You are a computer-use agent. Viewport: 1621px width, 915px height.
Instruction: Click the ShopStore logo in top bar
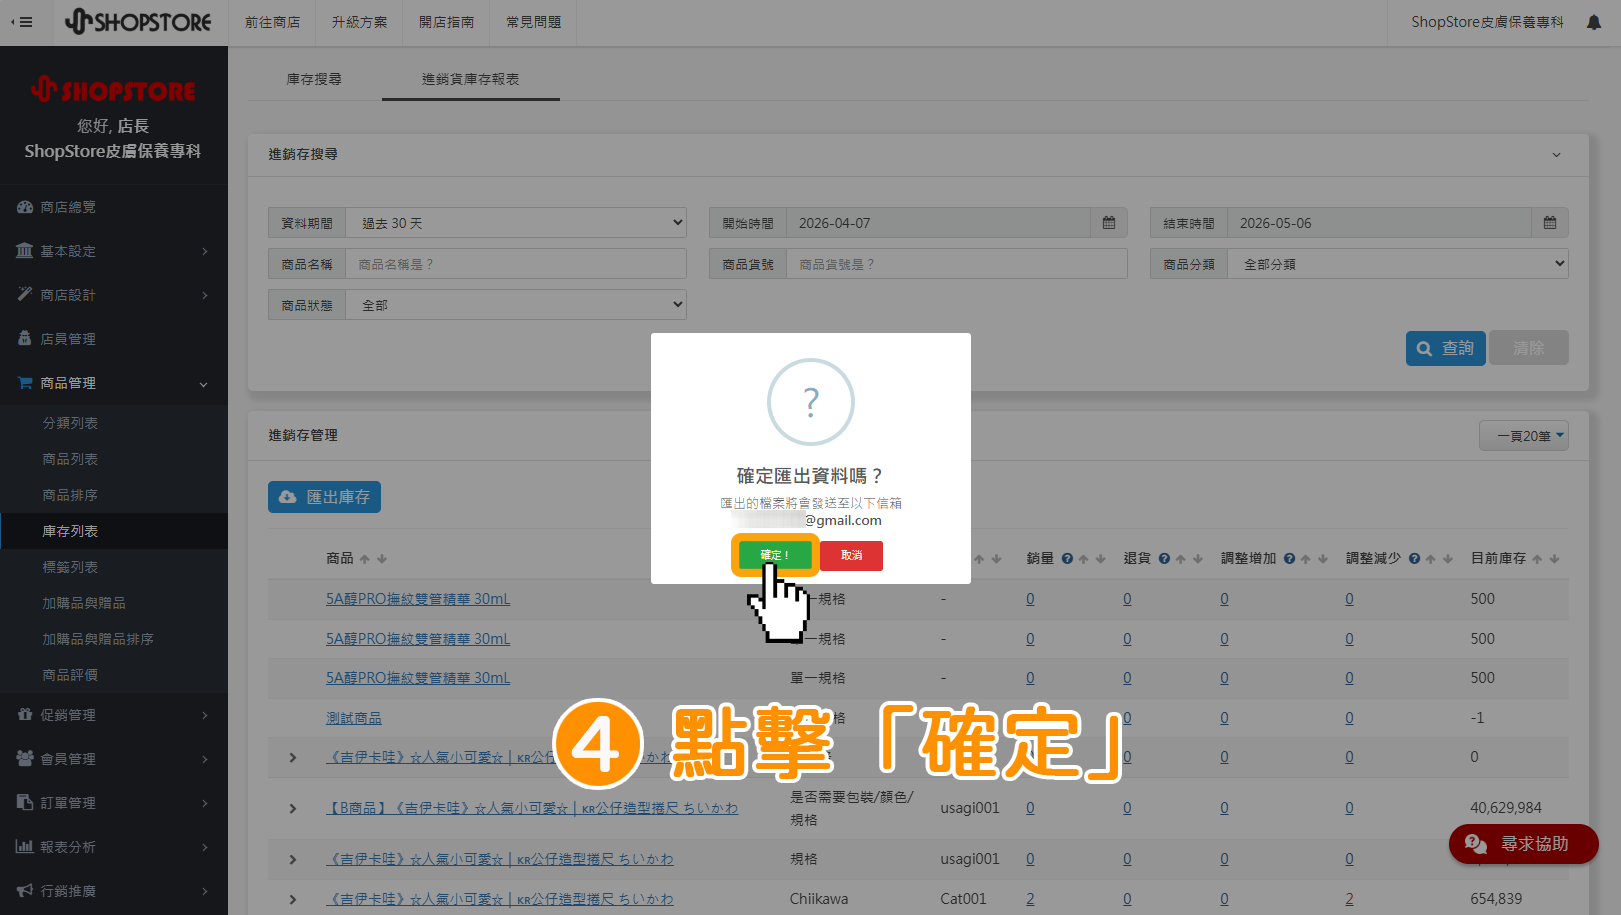coord(138,22)
